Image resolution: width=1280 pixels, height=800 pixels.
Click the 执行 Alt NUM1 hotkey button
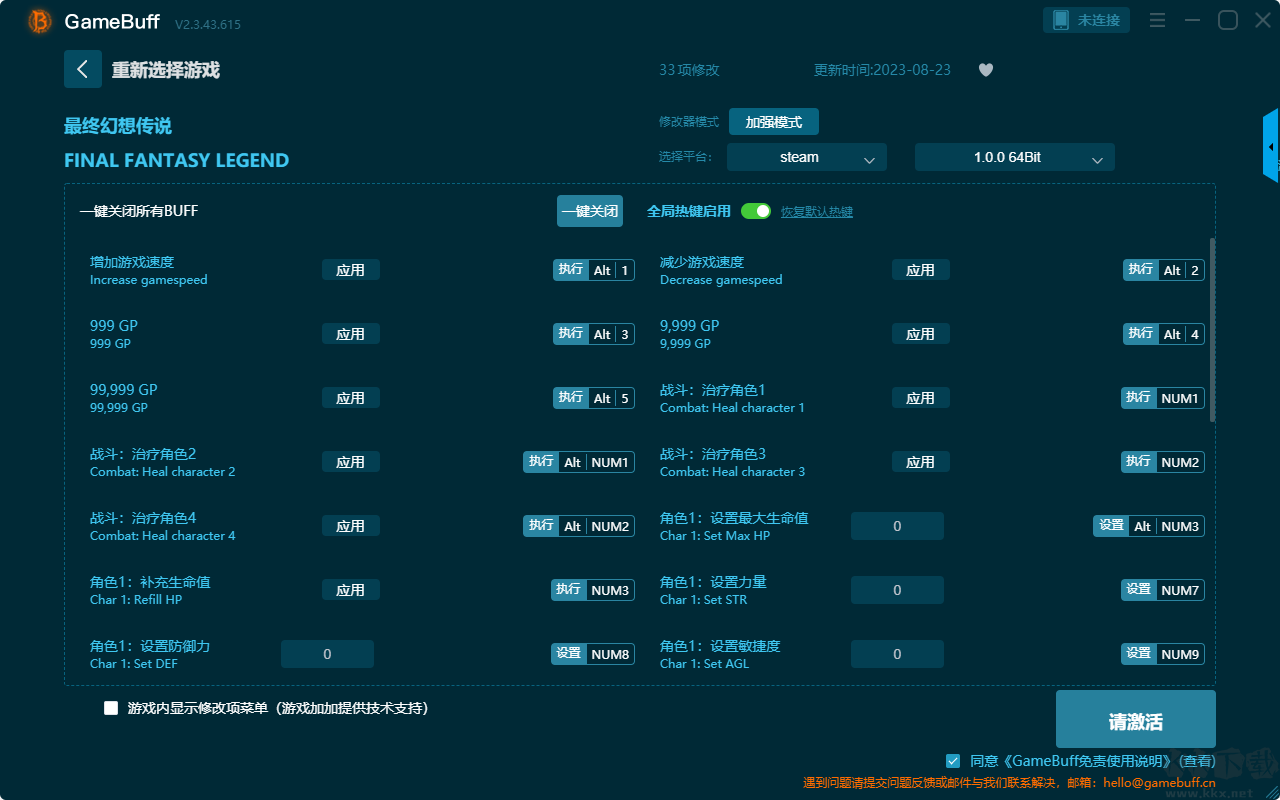(579, 462)
